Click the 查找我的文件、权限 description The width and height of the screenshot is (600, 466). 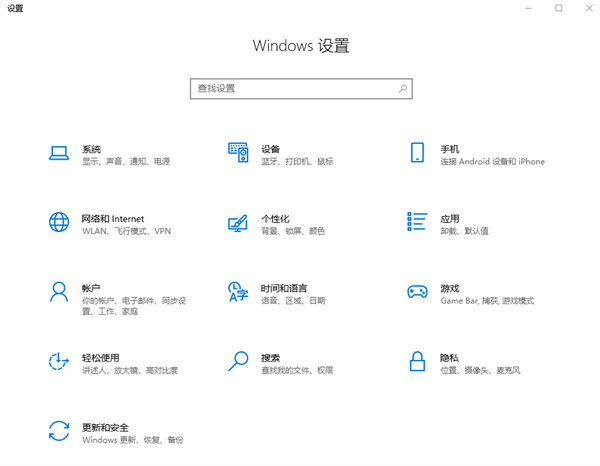[297, 370]
